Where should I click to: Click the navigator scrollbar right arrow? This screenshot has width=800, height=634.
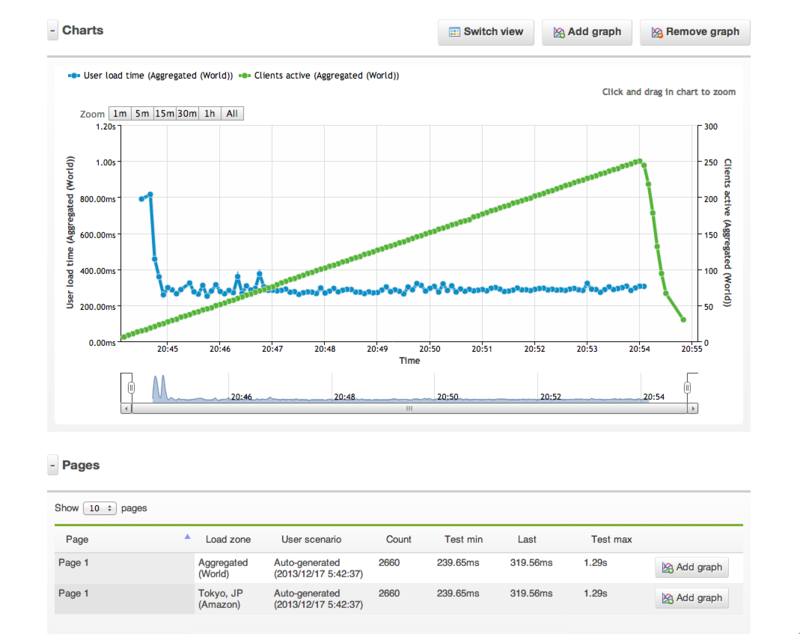tap(692, 409)
